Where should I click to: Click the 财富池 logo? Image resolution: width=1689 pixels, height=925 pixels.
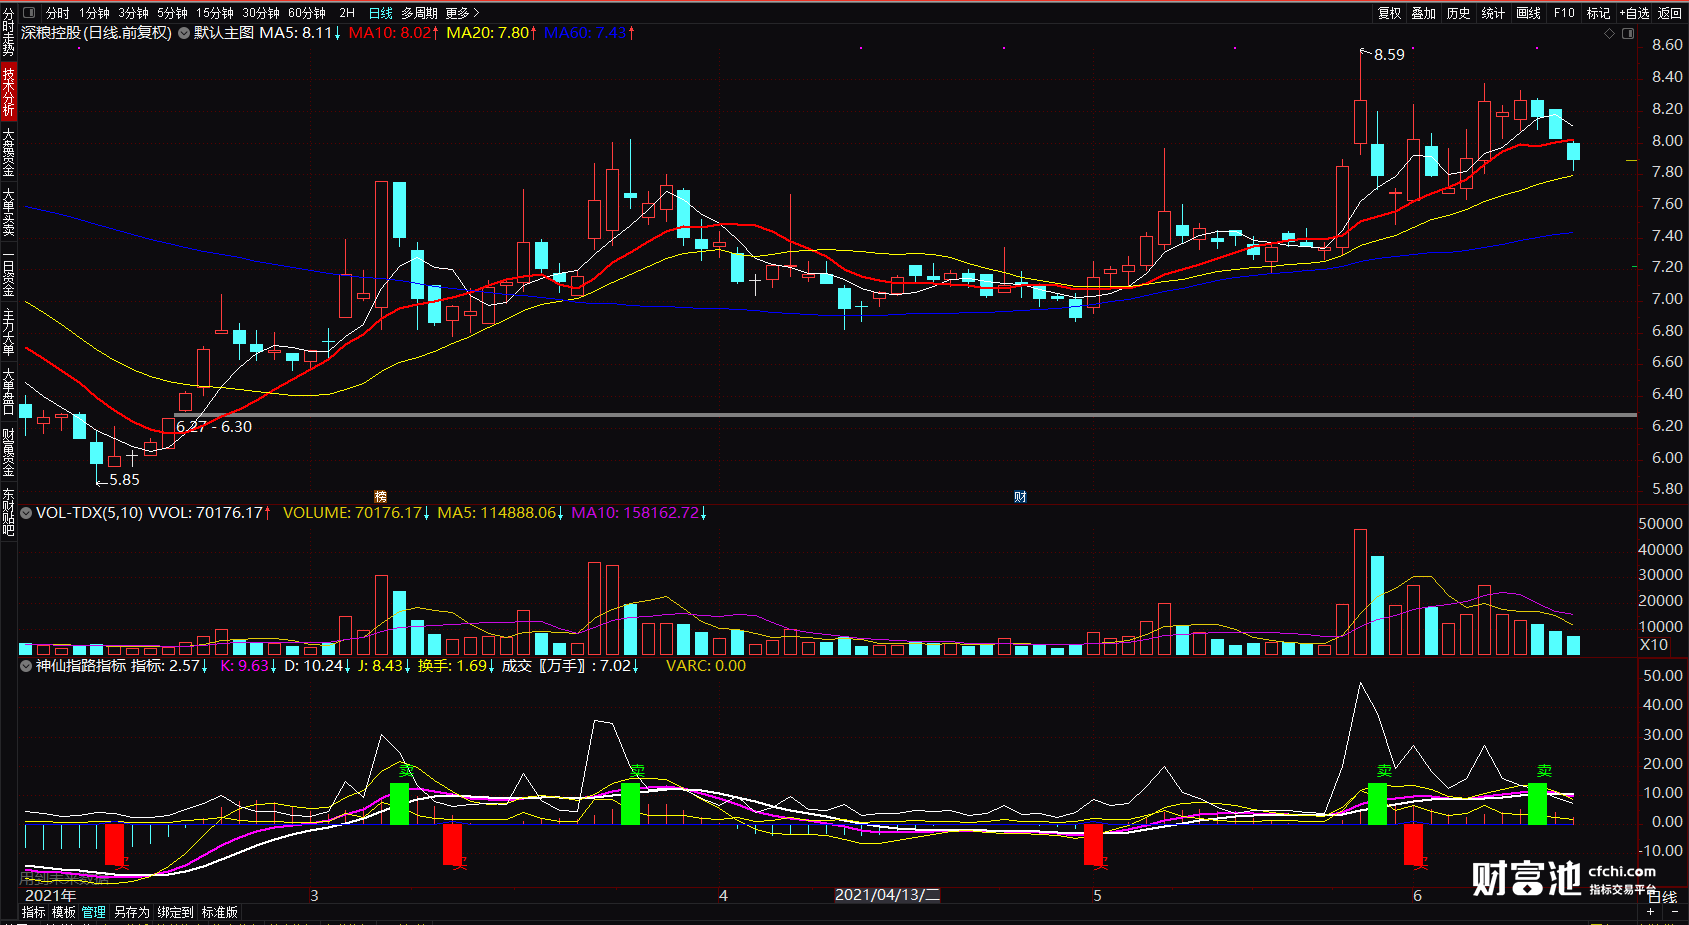tap(1526, 878)
